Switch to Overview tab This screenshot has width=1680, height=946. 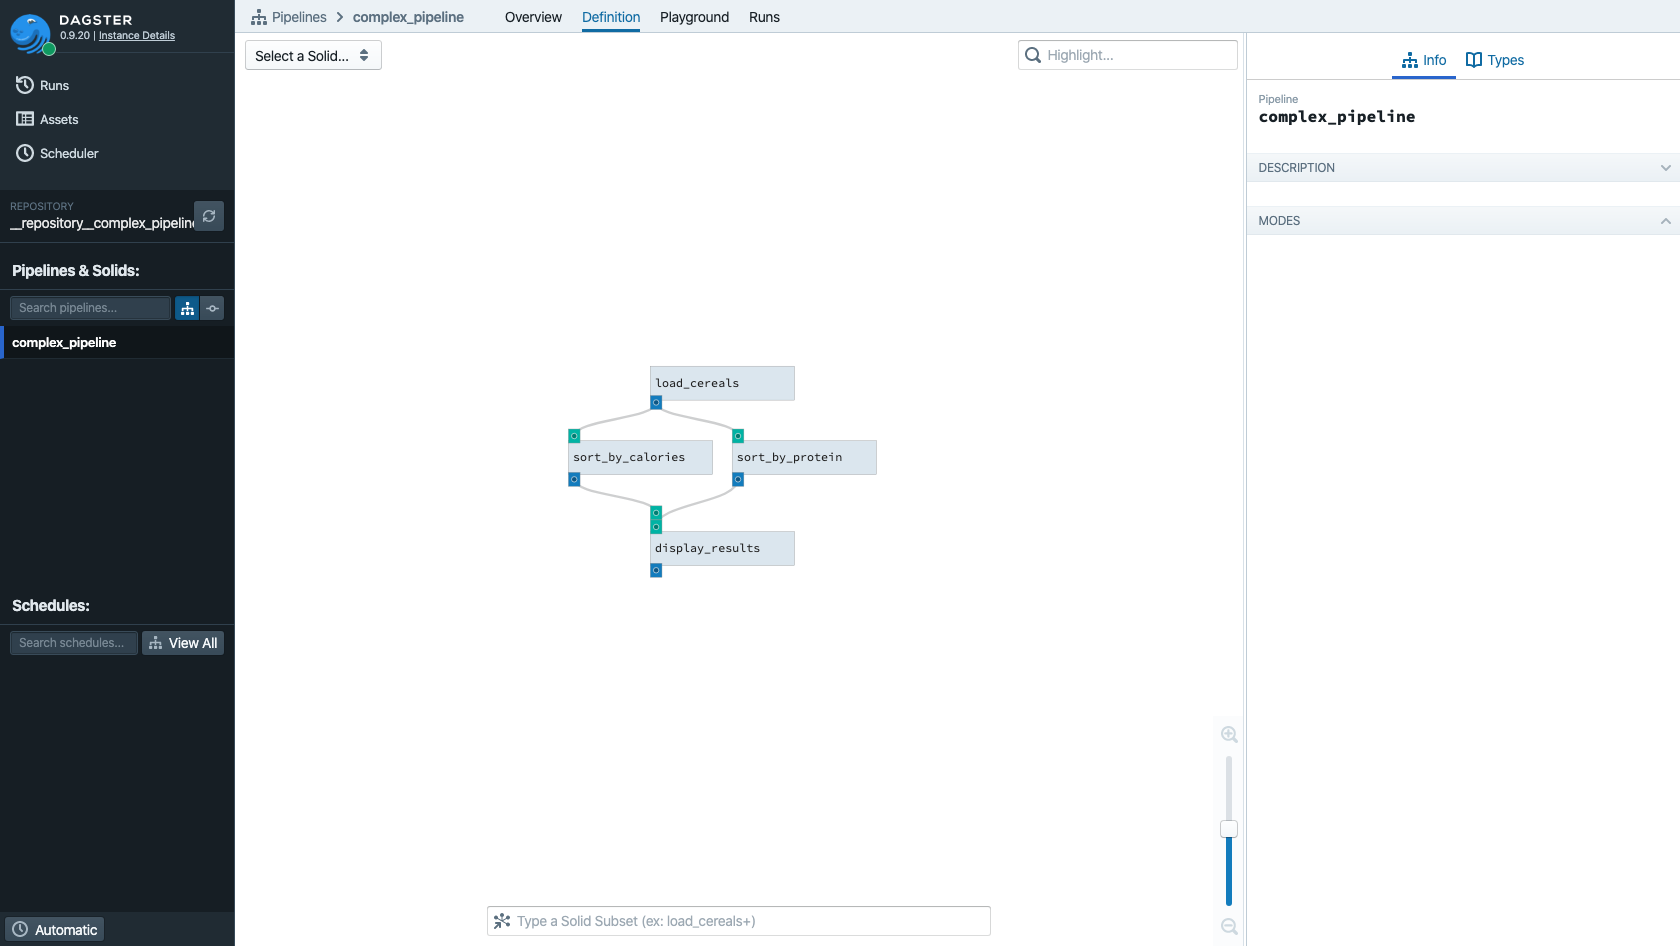coord(533,17)
